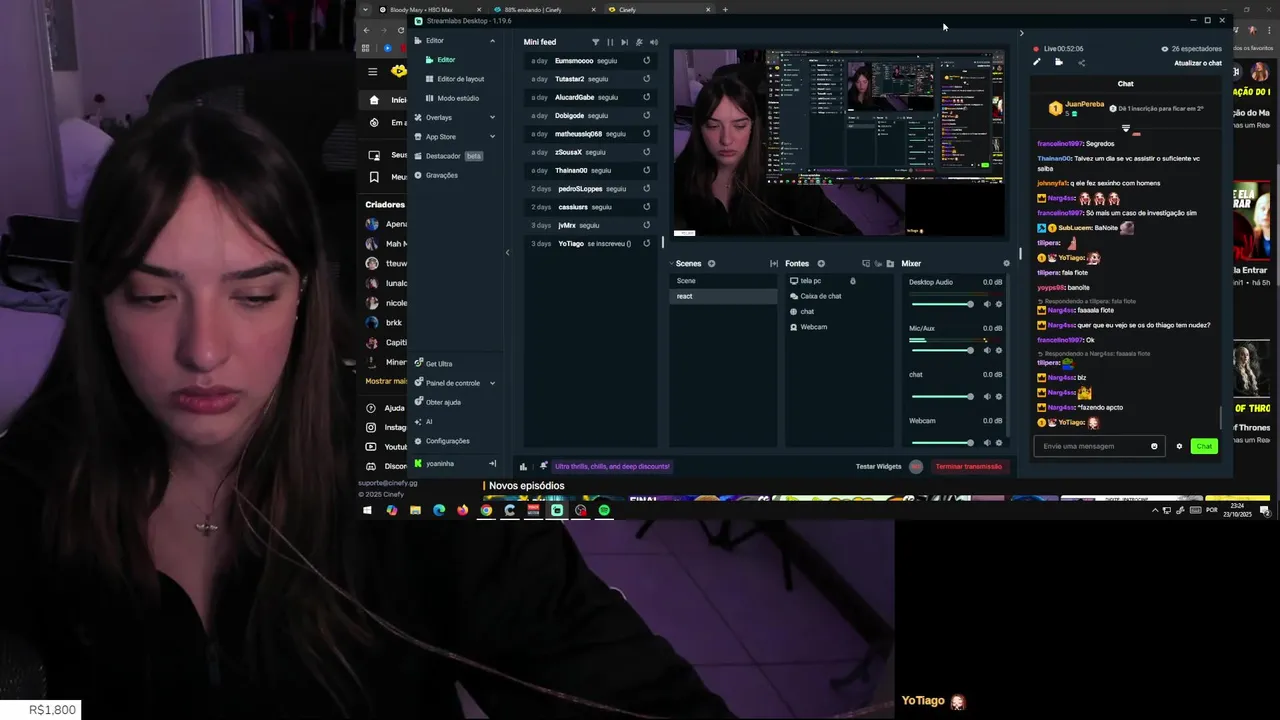This screenshot has height=720, width=1280.
Task: Select the react scene
Action: pyautogui.click(x=722, y=296)
